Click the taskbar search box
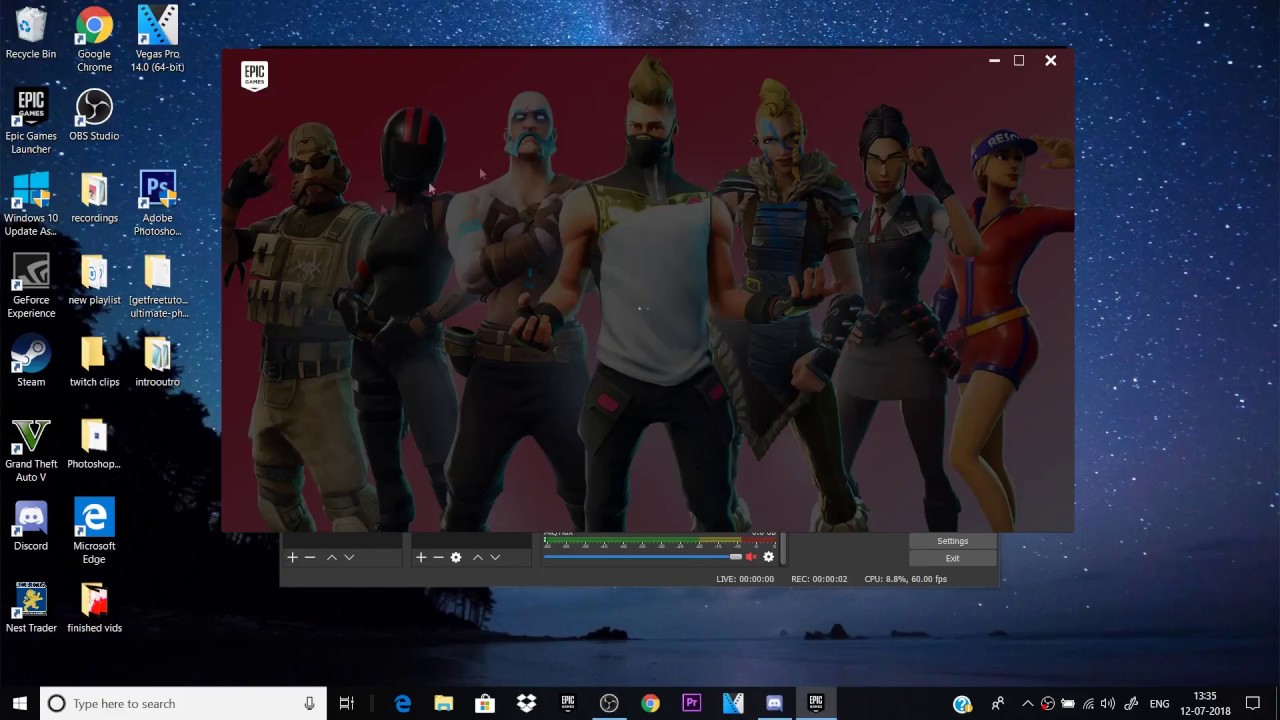Viewport: 1280px width, 720px height. [x=183, y=703]
